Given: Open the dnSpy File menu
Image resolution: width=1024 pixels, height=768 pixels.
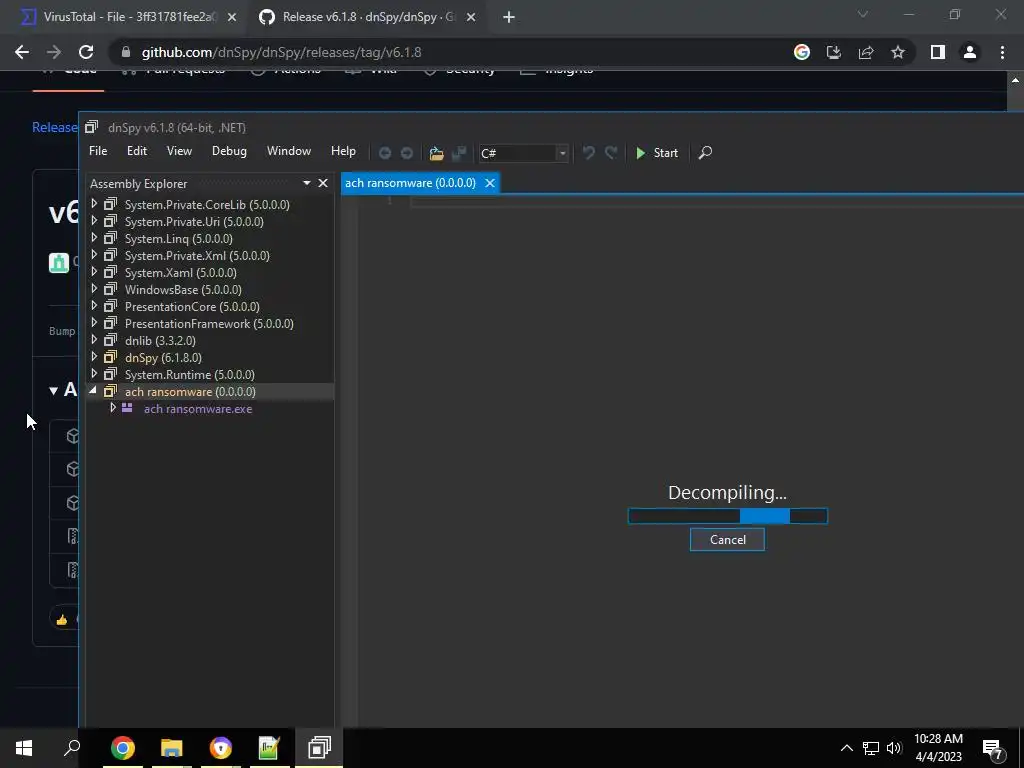Looking at the screenshot, I should 98,151.
